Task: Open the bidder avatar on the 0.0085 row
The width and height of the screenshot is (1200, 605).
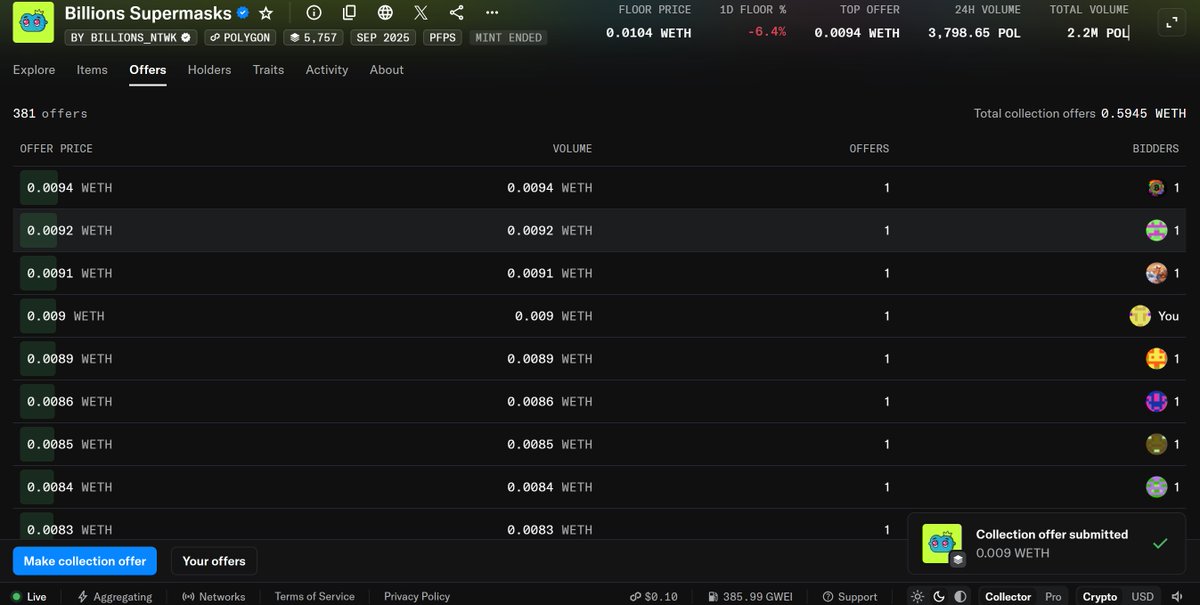Action: [x=1156, y=444]
